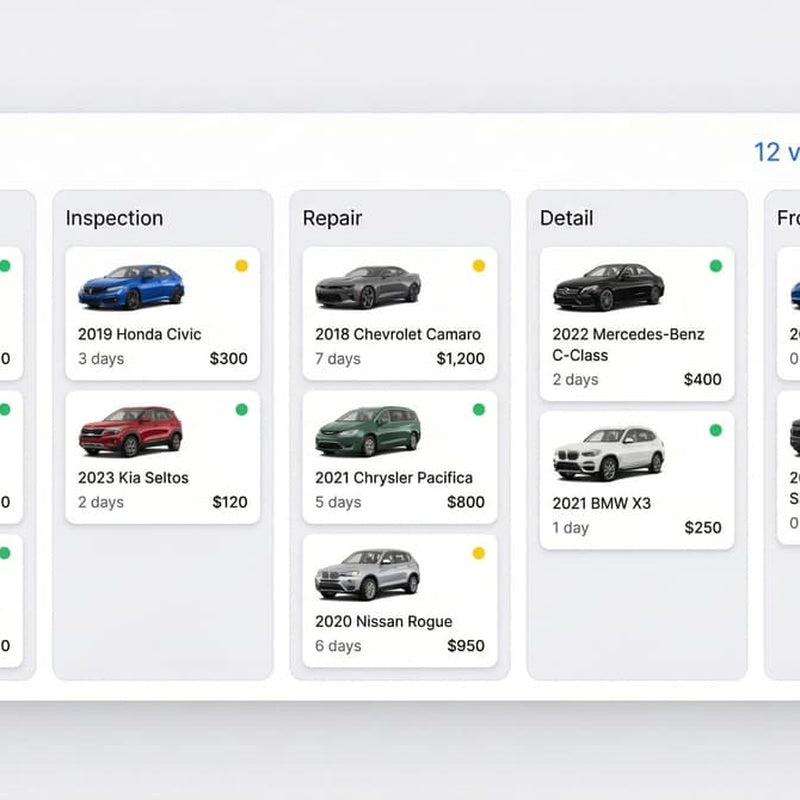Click the blue 2019 Honda Civic car image
Viewport: 800px width, 800px height.
131,286
